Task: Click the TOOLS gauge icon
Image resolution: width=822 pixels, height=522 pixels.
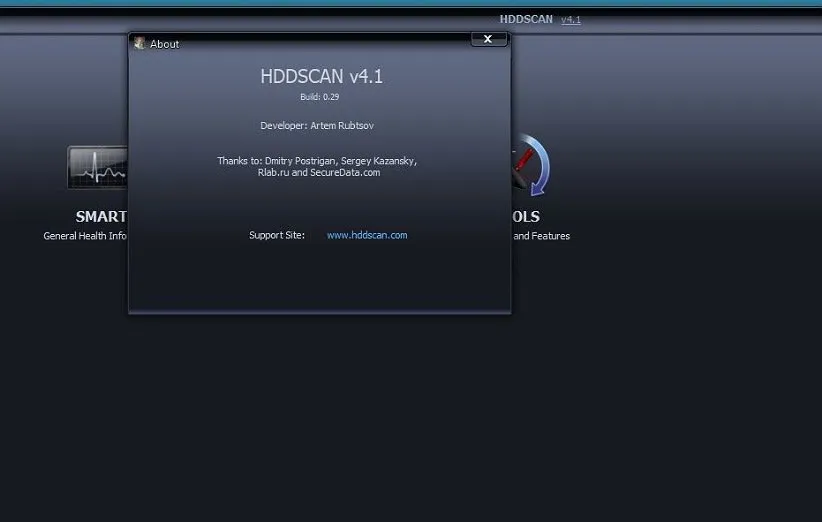Action: (531, 166)
